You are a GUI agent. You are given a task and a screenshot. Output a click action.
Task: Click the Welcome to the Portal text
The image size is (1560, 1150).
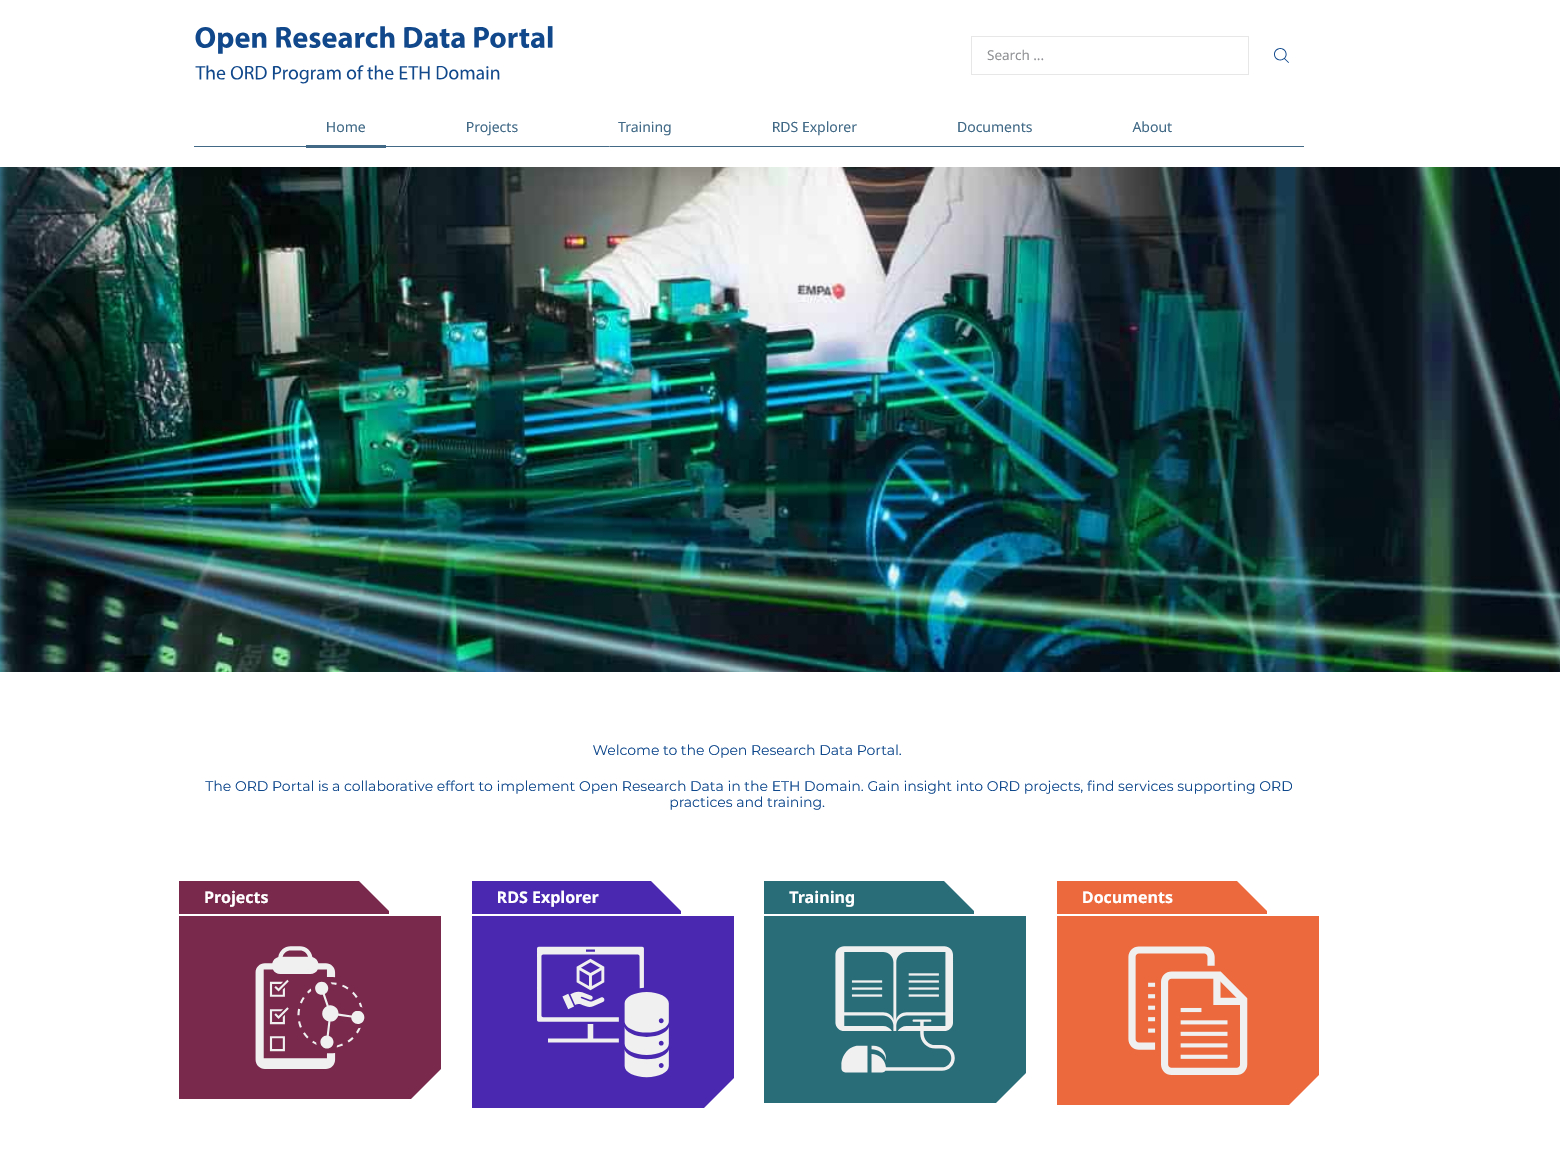pos(746,750)
